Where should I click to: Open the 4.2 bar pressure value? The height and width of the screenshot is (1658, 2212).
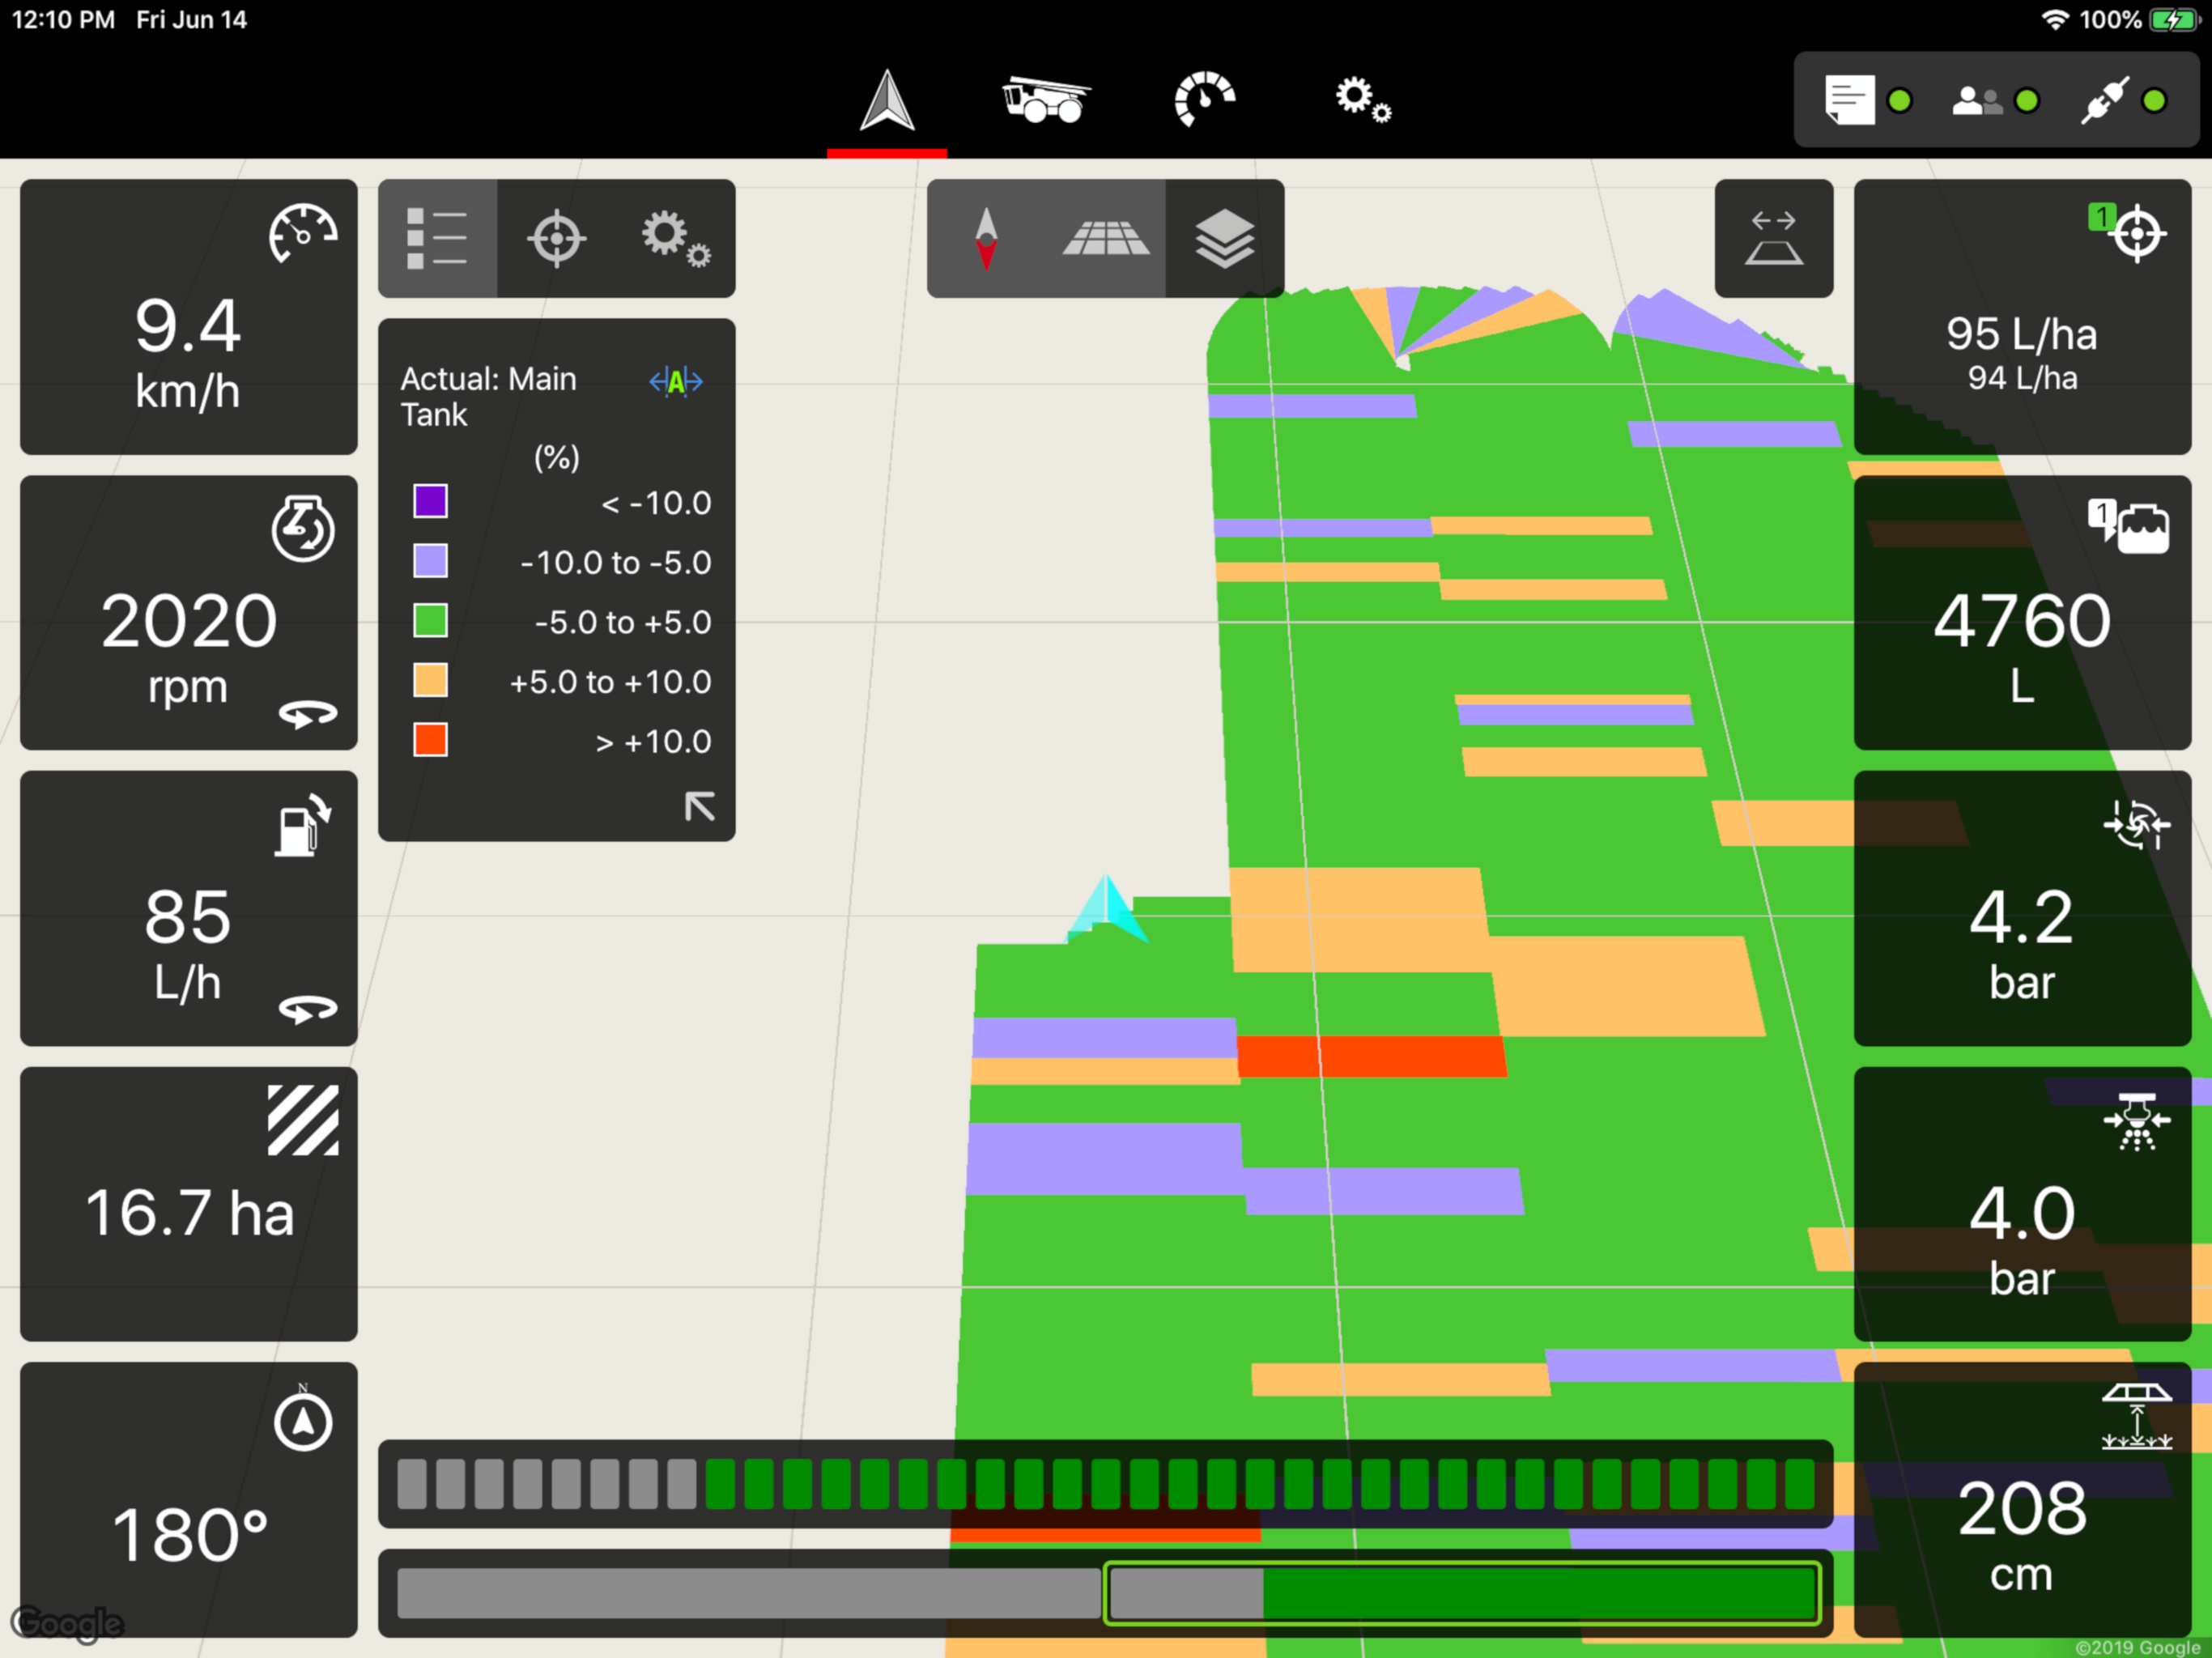[x=2021, y=917]
